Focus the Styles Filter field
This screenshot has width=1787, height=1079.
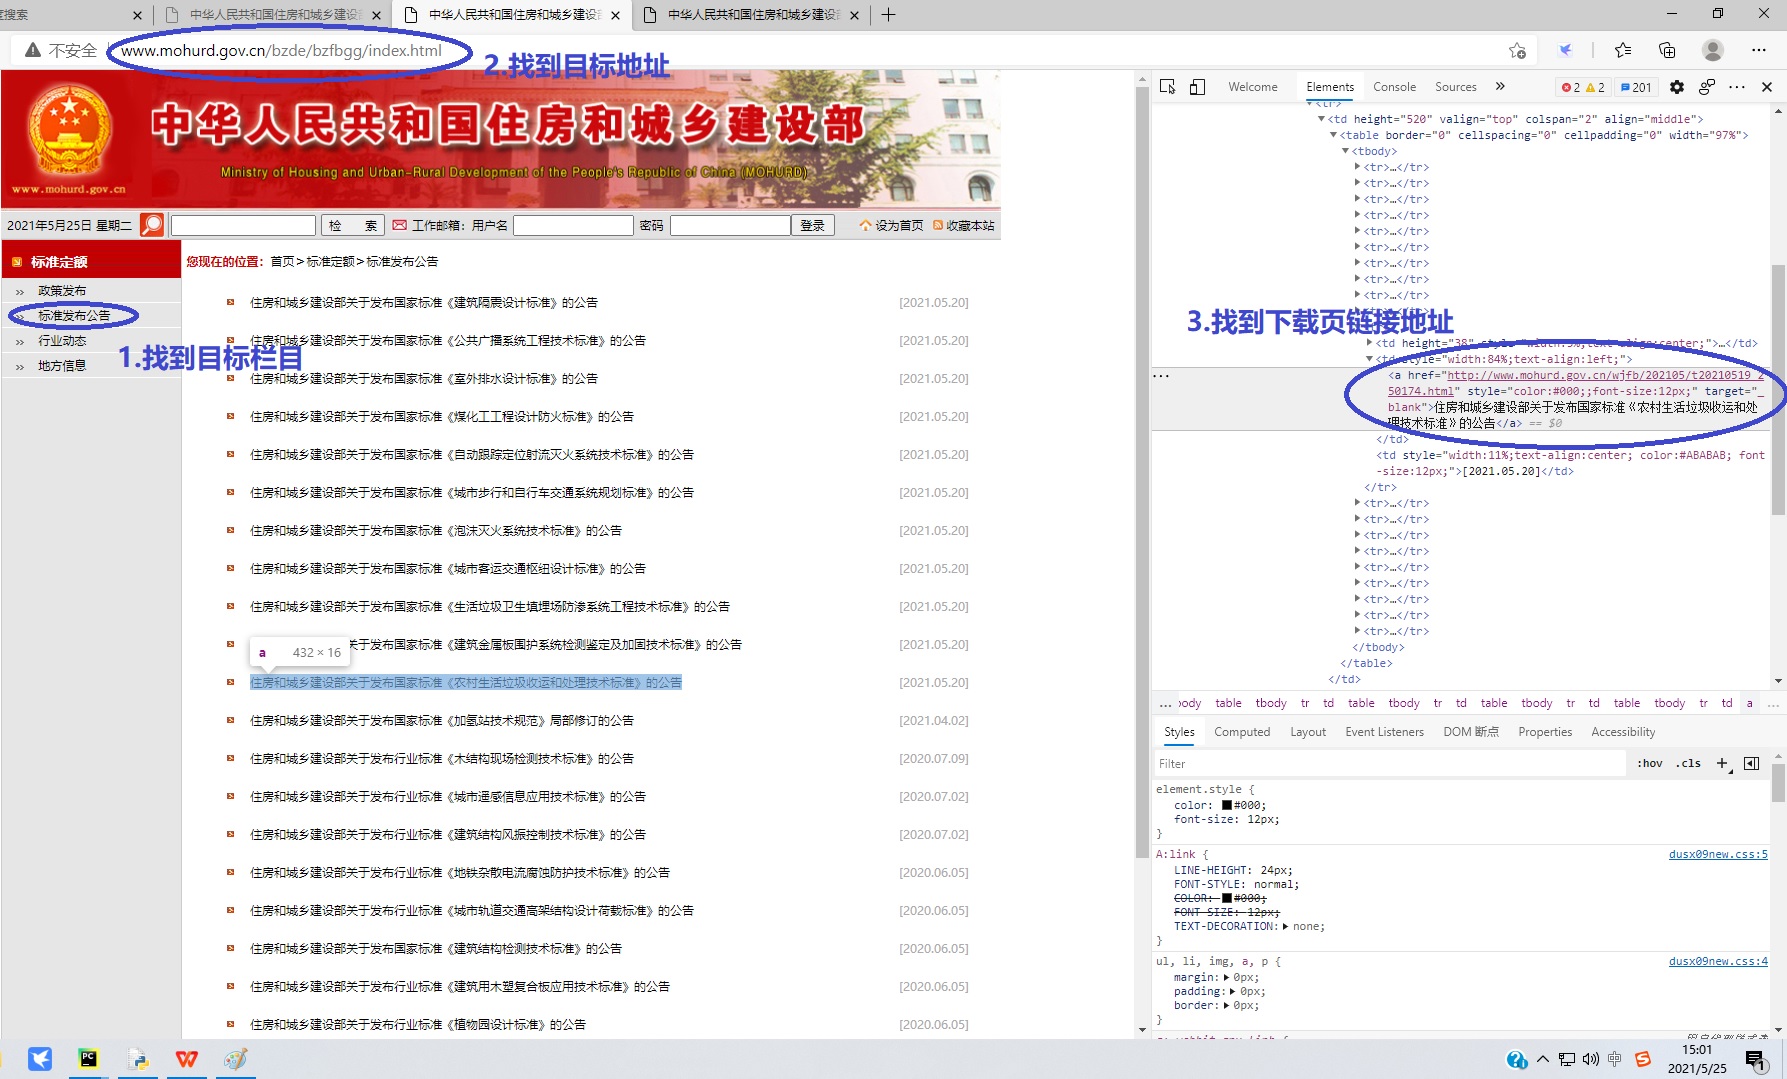pyautogui.click(x=1390, y=763)
